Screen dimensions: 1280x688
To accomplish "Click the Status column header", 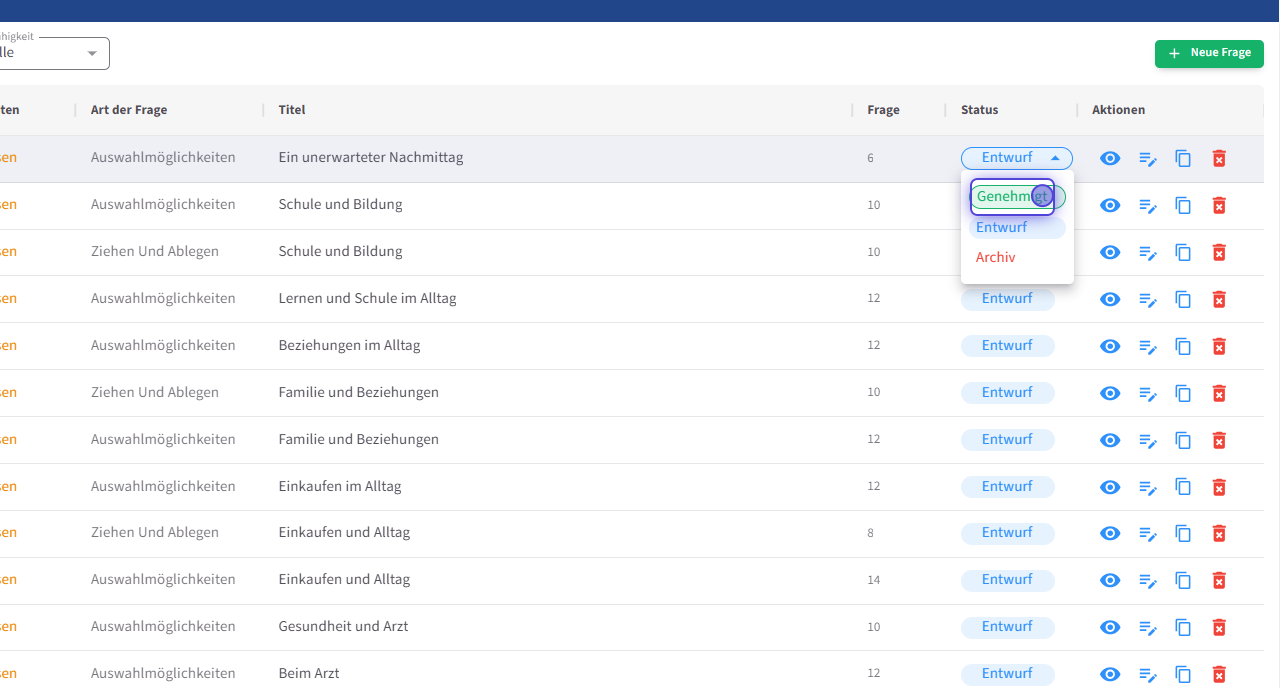I will 979,110.
